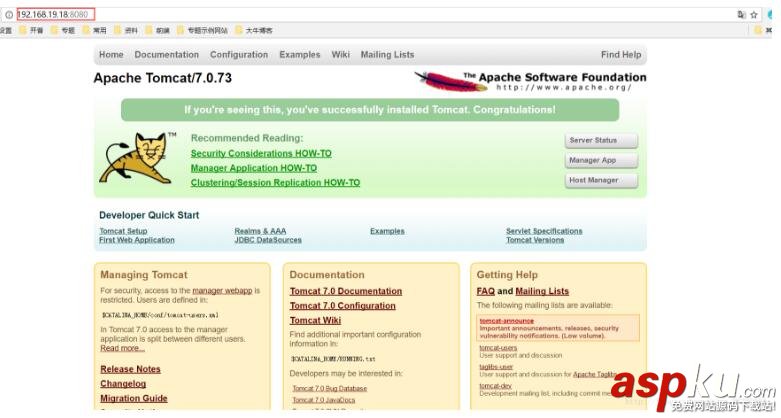This screenshot has width=781, height=418.
Task: Click the site information icon in address bar
Action: click(x=9, y=14)
